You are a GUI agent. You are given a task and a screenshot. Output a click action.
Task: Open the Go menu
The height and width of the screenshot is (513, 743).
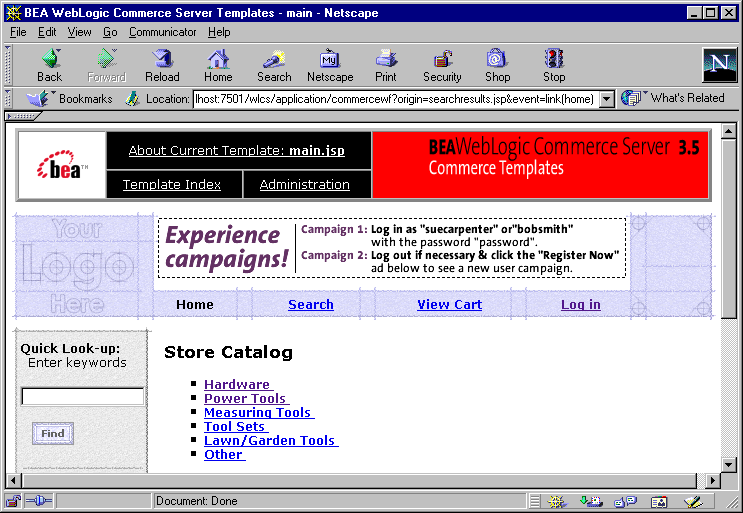click(110, 32)
